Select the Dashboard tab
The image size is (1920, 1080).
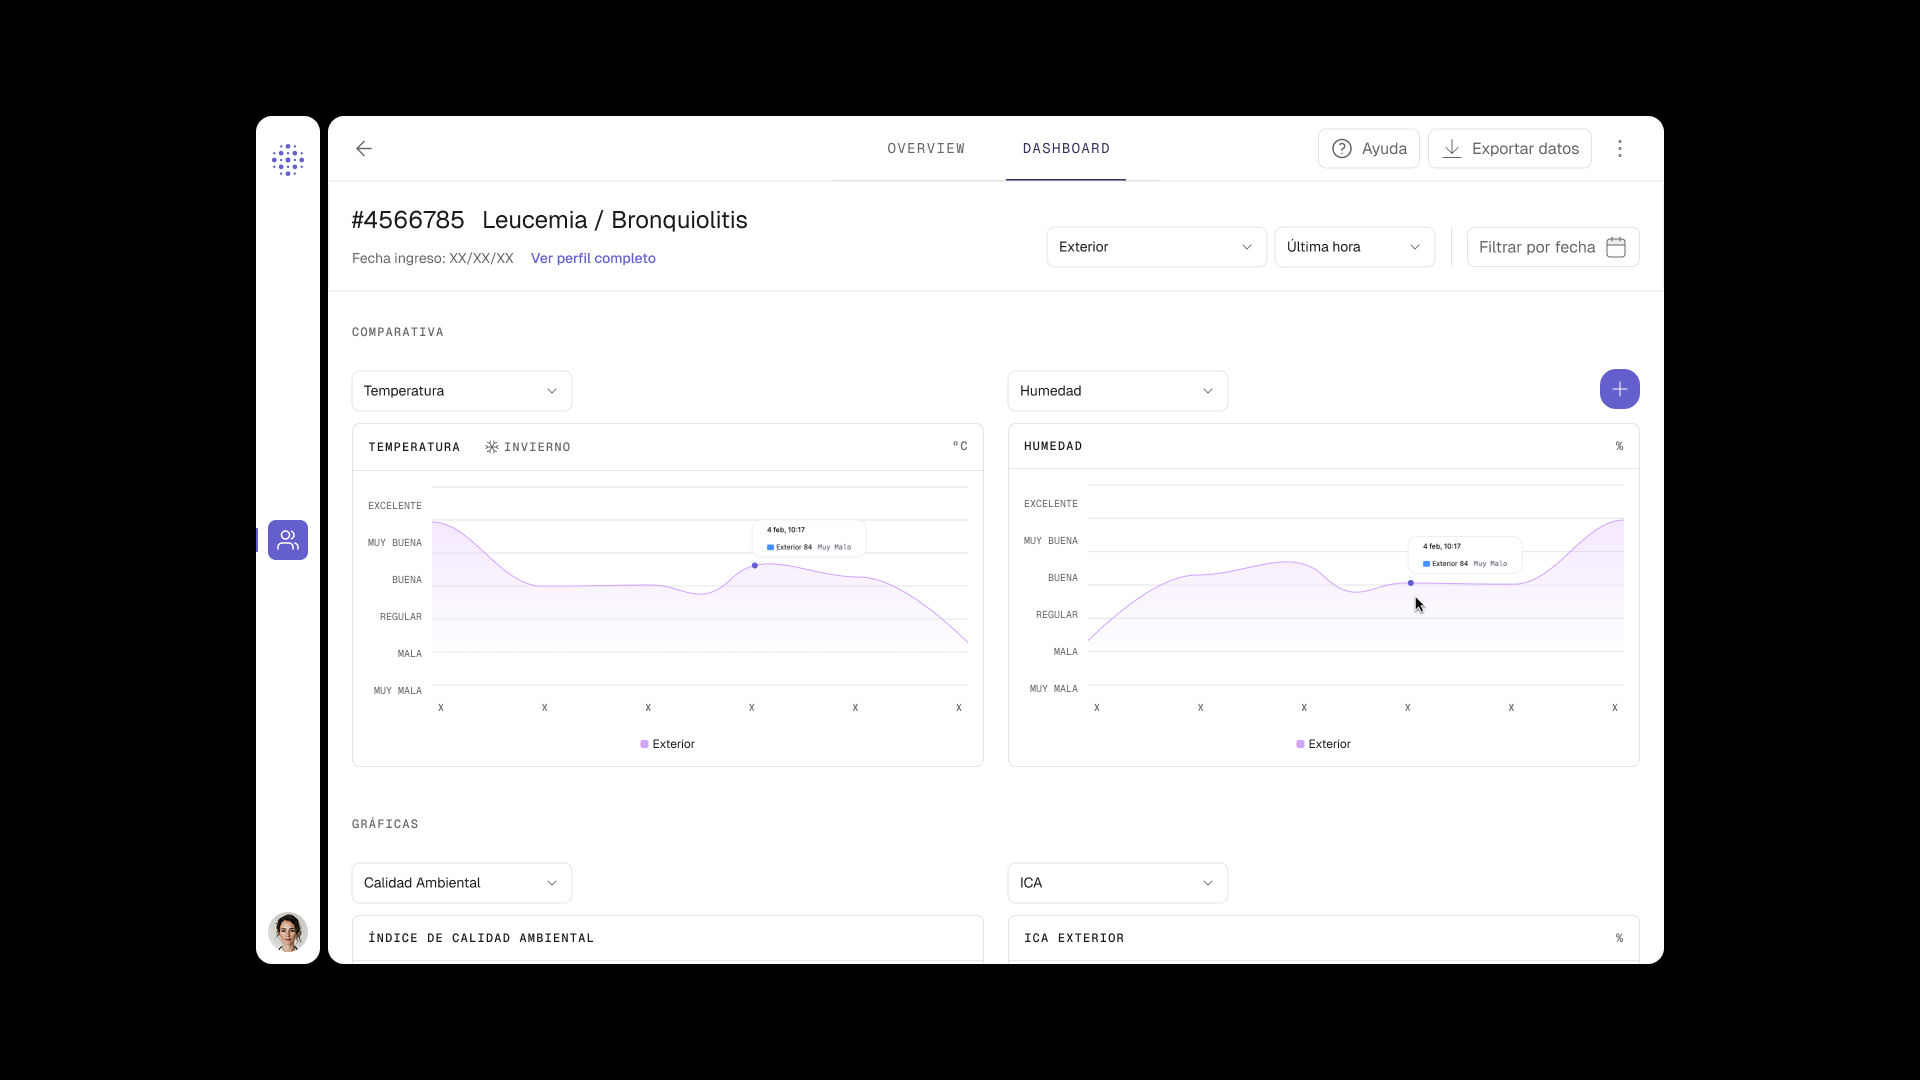pos(1066,149)
